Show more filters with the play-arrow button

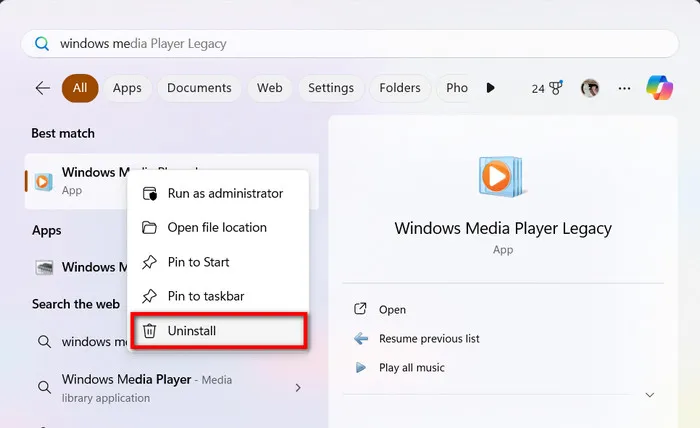[491, 88]
